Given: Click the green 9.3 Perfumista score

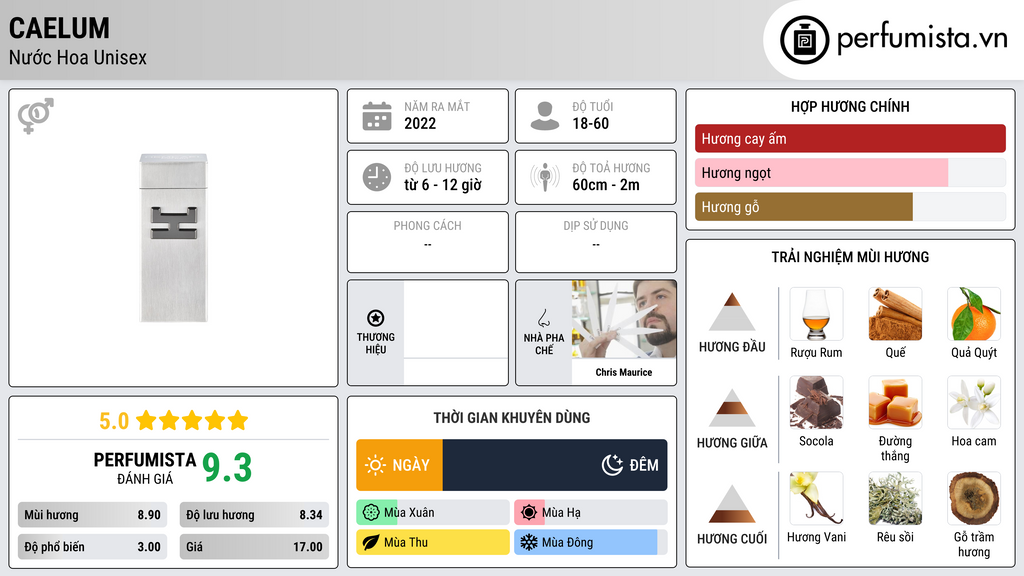Looking at the screenshot, I should [227, 468].
